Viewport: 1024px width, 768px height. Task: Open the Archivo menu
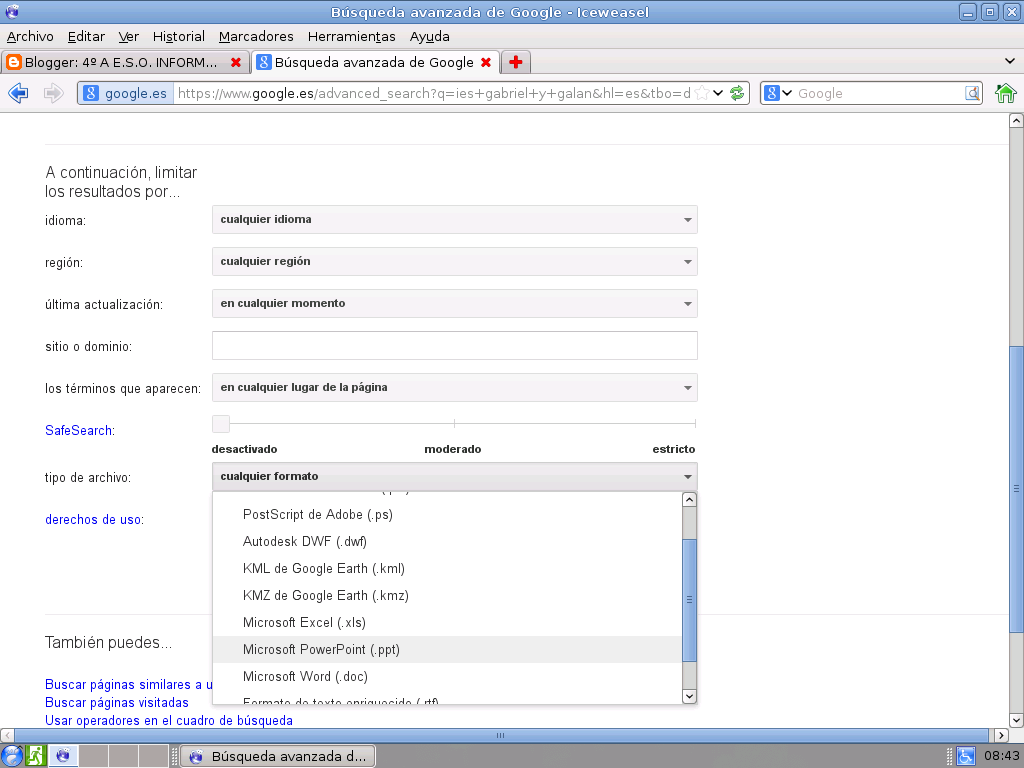tap(30, 37)
